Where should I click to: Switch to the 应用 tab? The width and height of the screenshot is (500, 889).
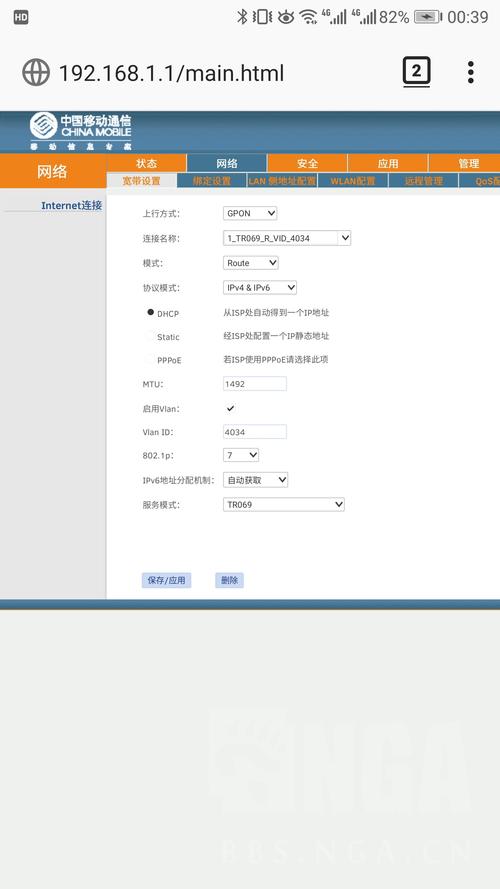[x=388, y=163]
